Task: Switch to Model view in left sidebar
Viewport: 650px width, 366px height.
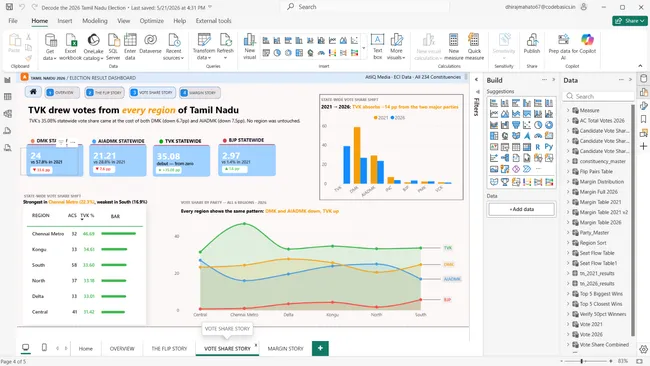Action: pos(7,114)
